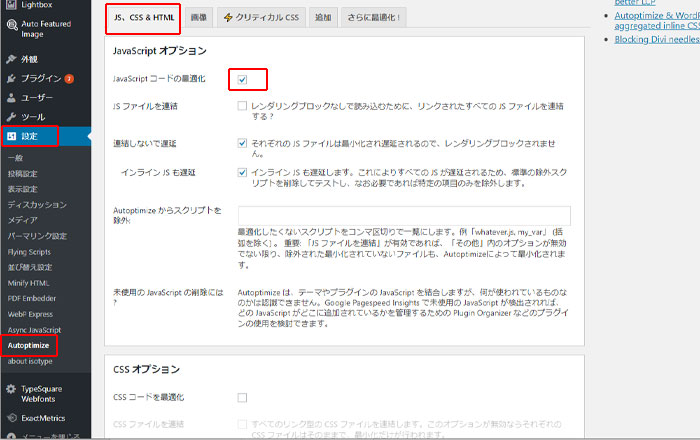Open Autoptimize settings entry
Screen dimensions: 700x440
point(28,345)
